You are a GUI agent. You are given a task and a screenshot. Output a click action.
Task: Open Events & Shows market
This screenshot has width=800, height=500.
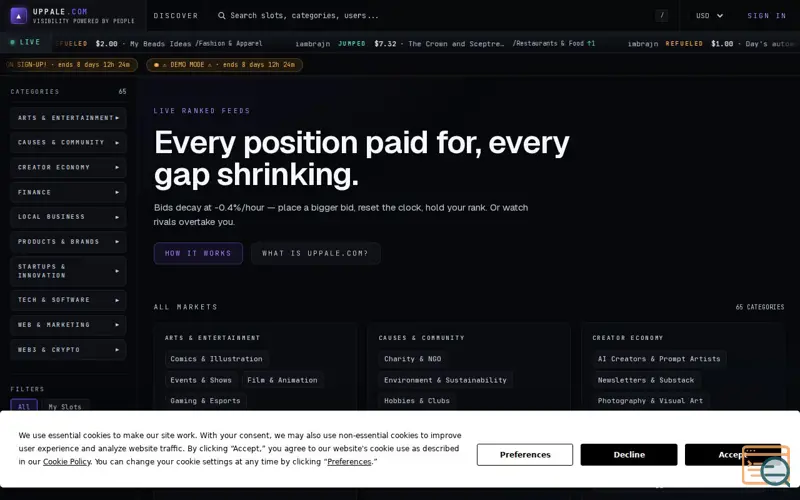pyautogui.click(x=201, y=380)
